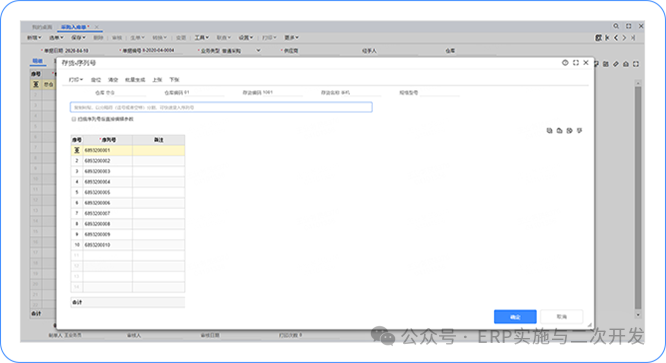Open the 打印 dropdown in the dialog toolbar
Screen dimensions: 666x363
[x=76, y=80]
